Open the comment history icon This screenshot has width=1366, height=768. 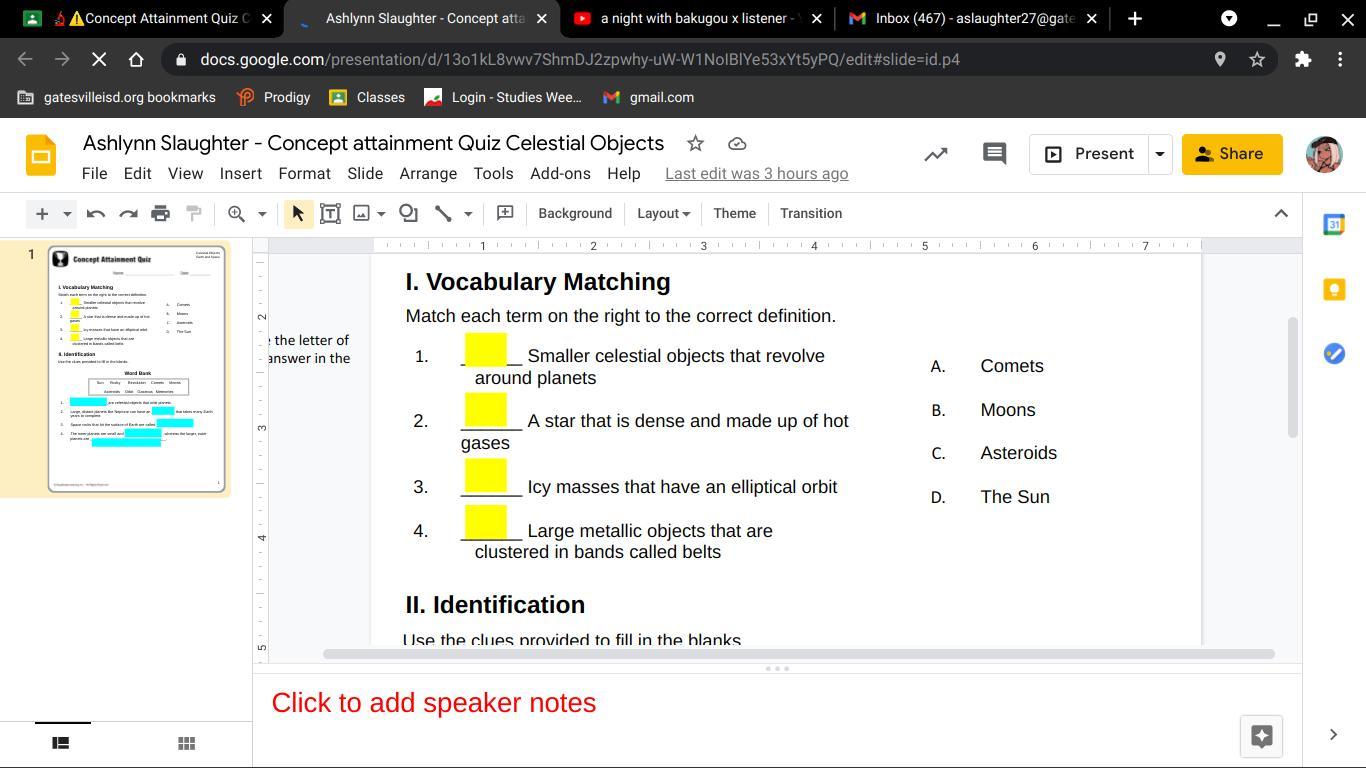pyautogui.click(x=994, y=154)
